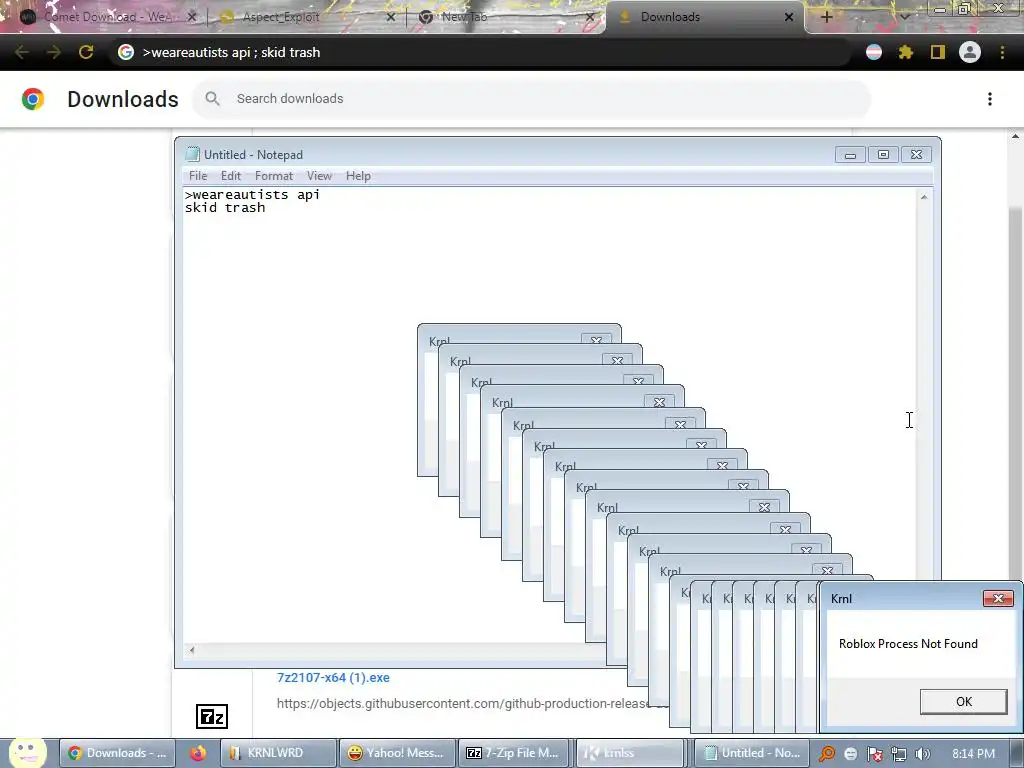1024x768 pixels.
Task: Switch to Untitled Notepad taskbar button
Action: [751, 753]
